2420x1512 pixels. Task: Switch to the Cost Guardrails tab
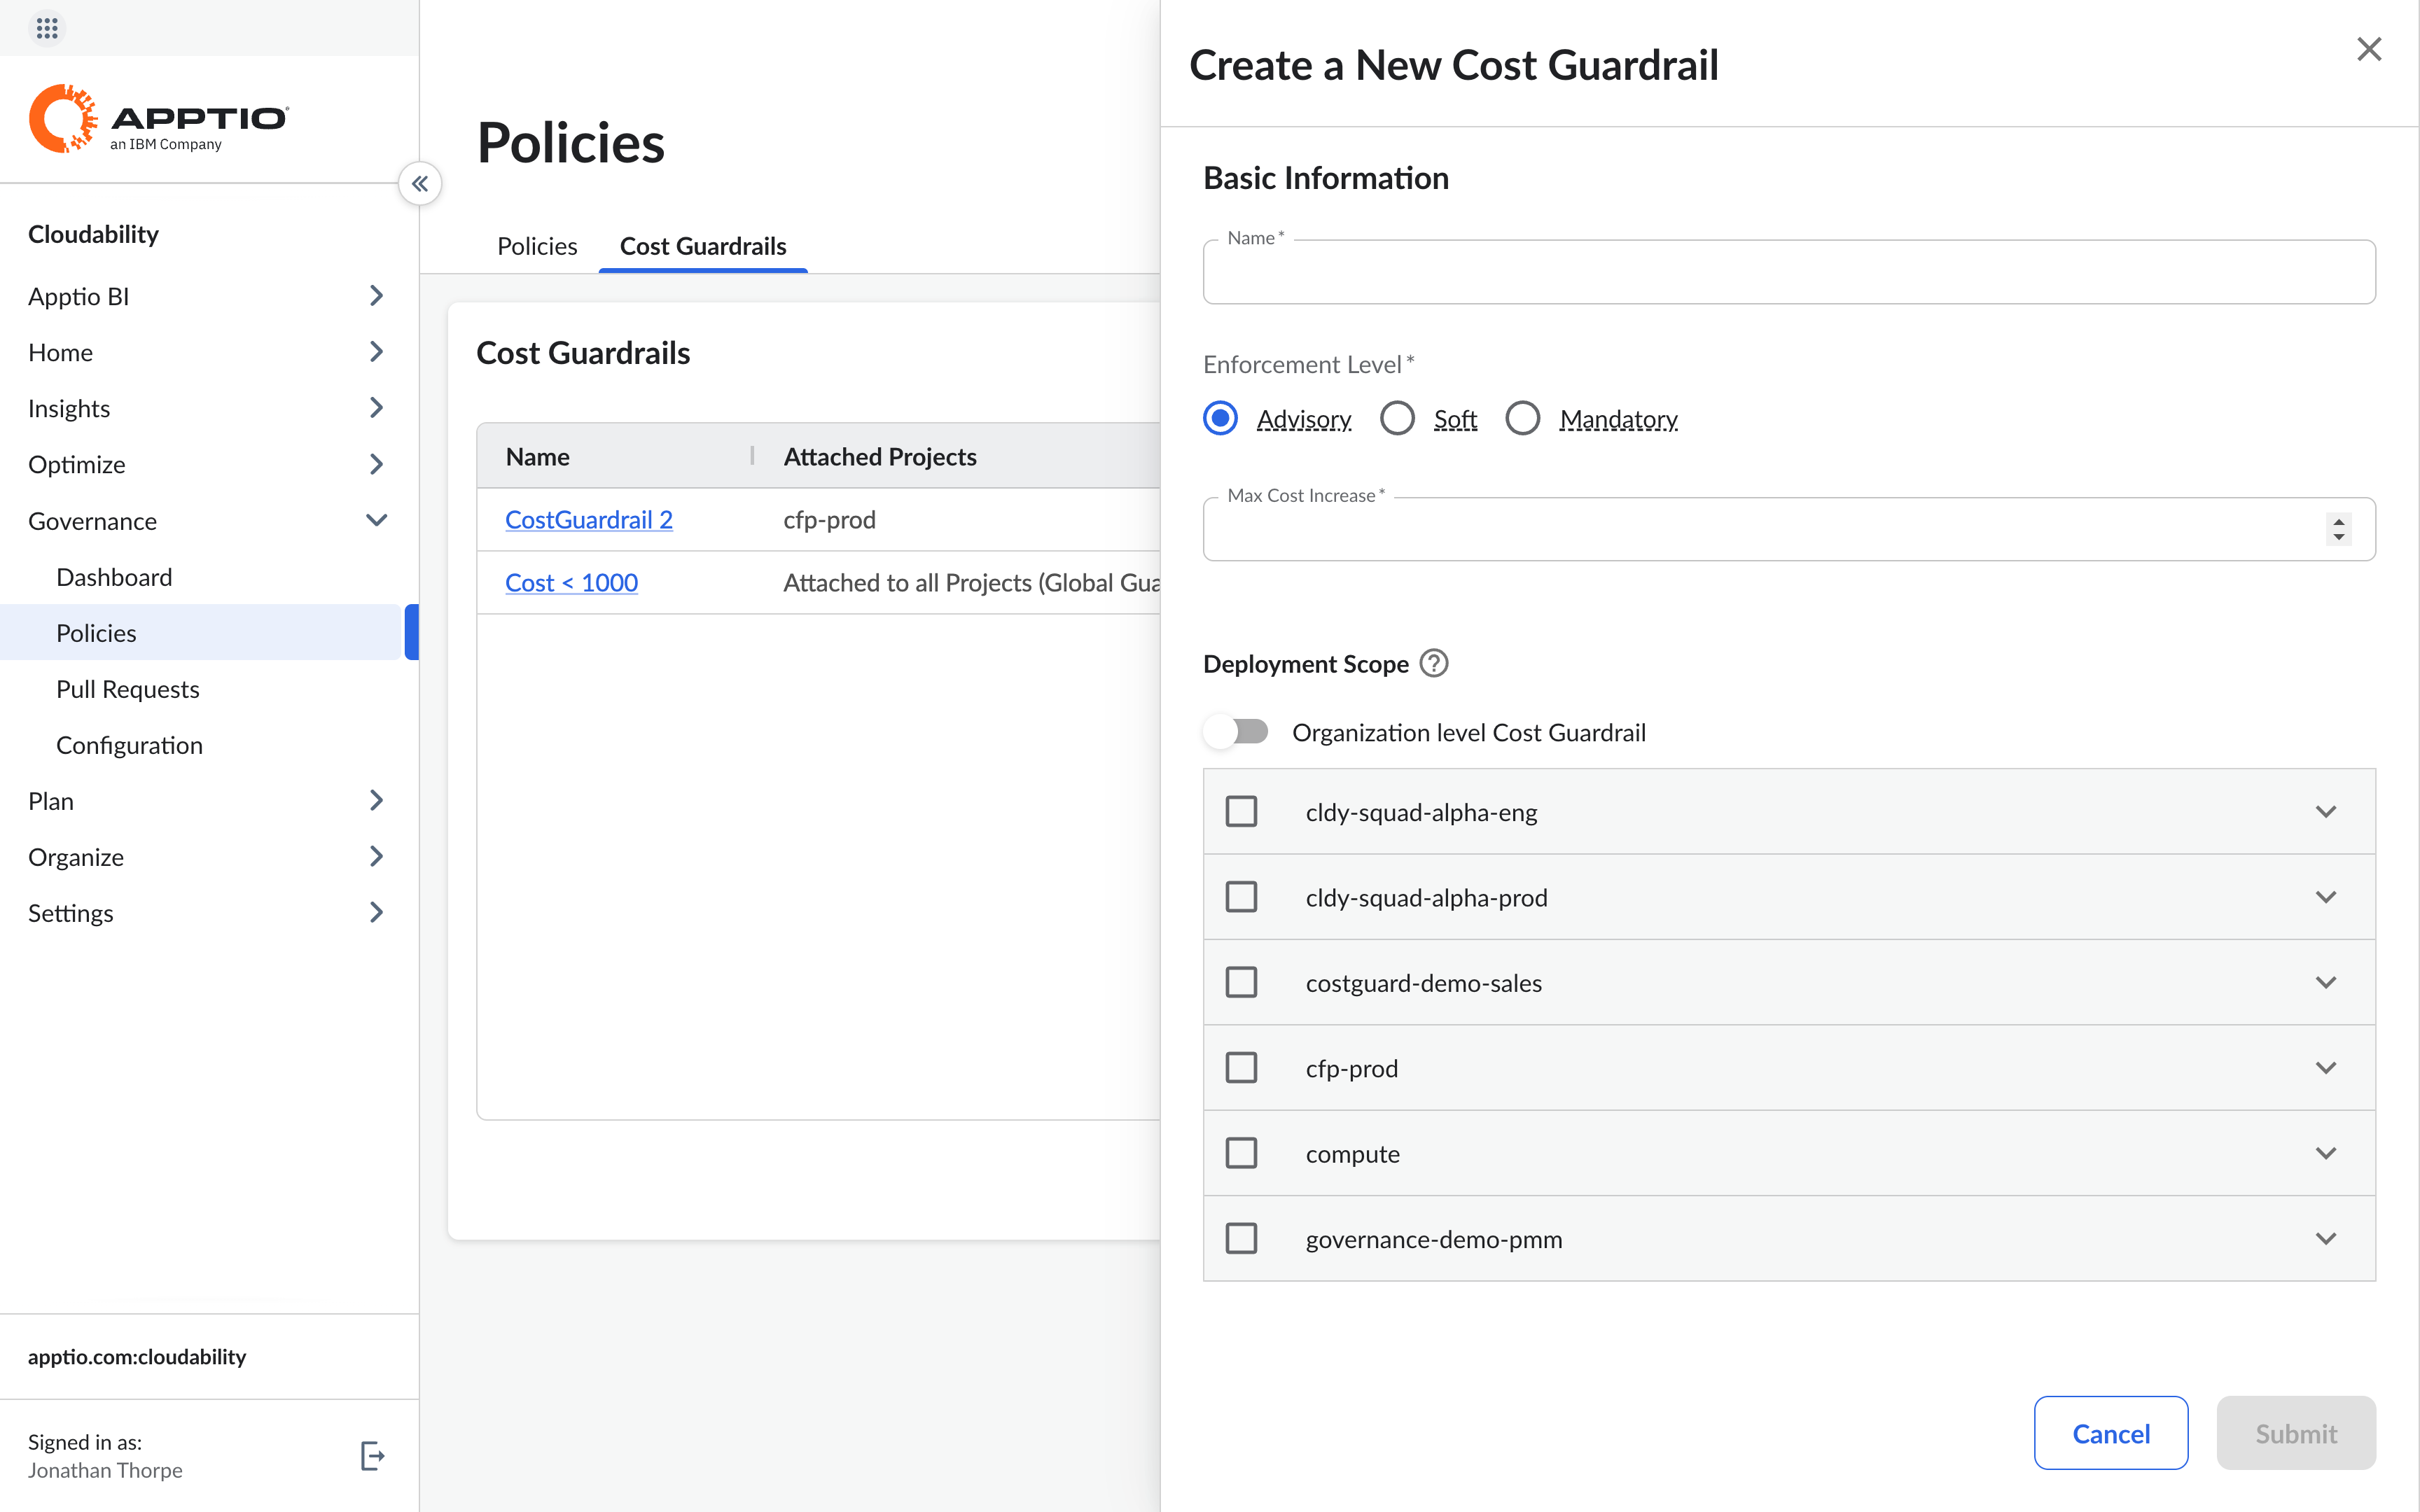[703, 246]
